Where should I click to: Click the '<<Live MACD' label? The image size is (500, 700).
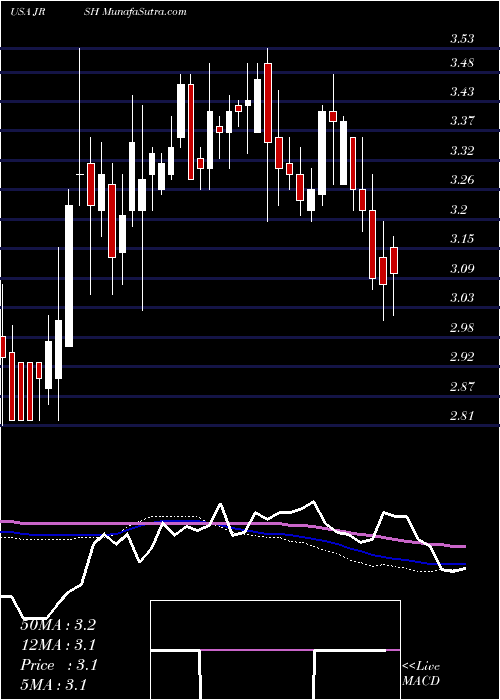421,674
